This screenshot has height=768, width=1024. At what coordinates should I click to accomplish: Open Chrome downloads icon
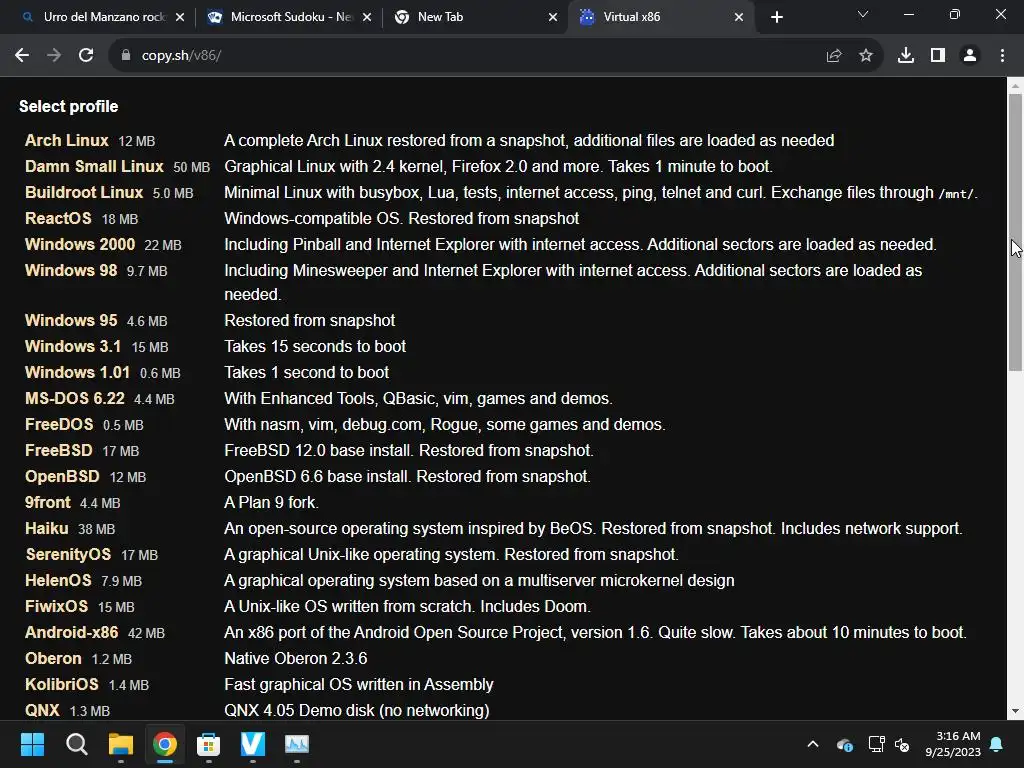click(x=906, y=56)
